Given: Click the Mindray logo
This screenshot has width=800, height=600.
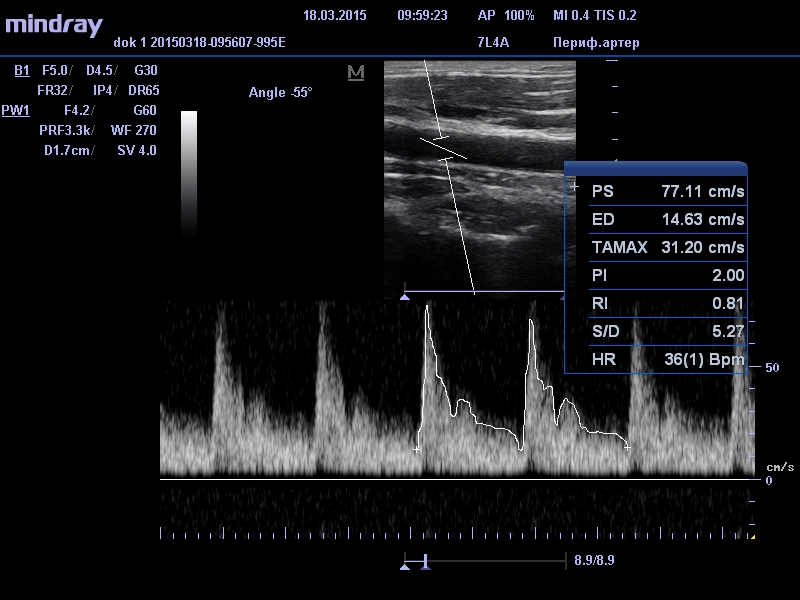Looking at the screenshot, I should 54,25.
